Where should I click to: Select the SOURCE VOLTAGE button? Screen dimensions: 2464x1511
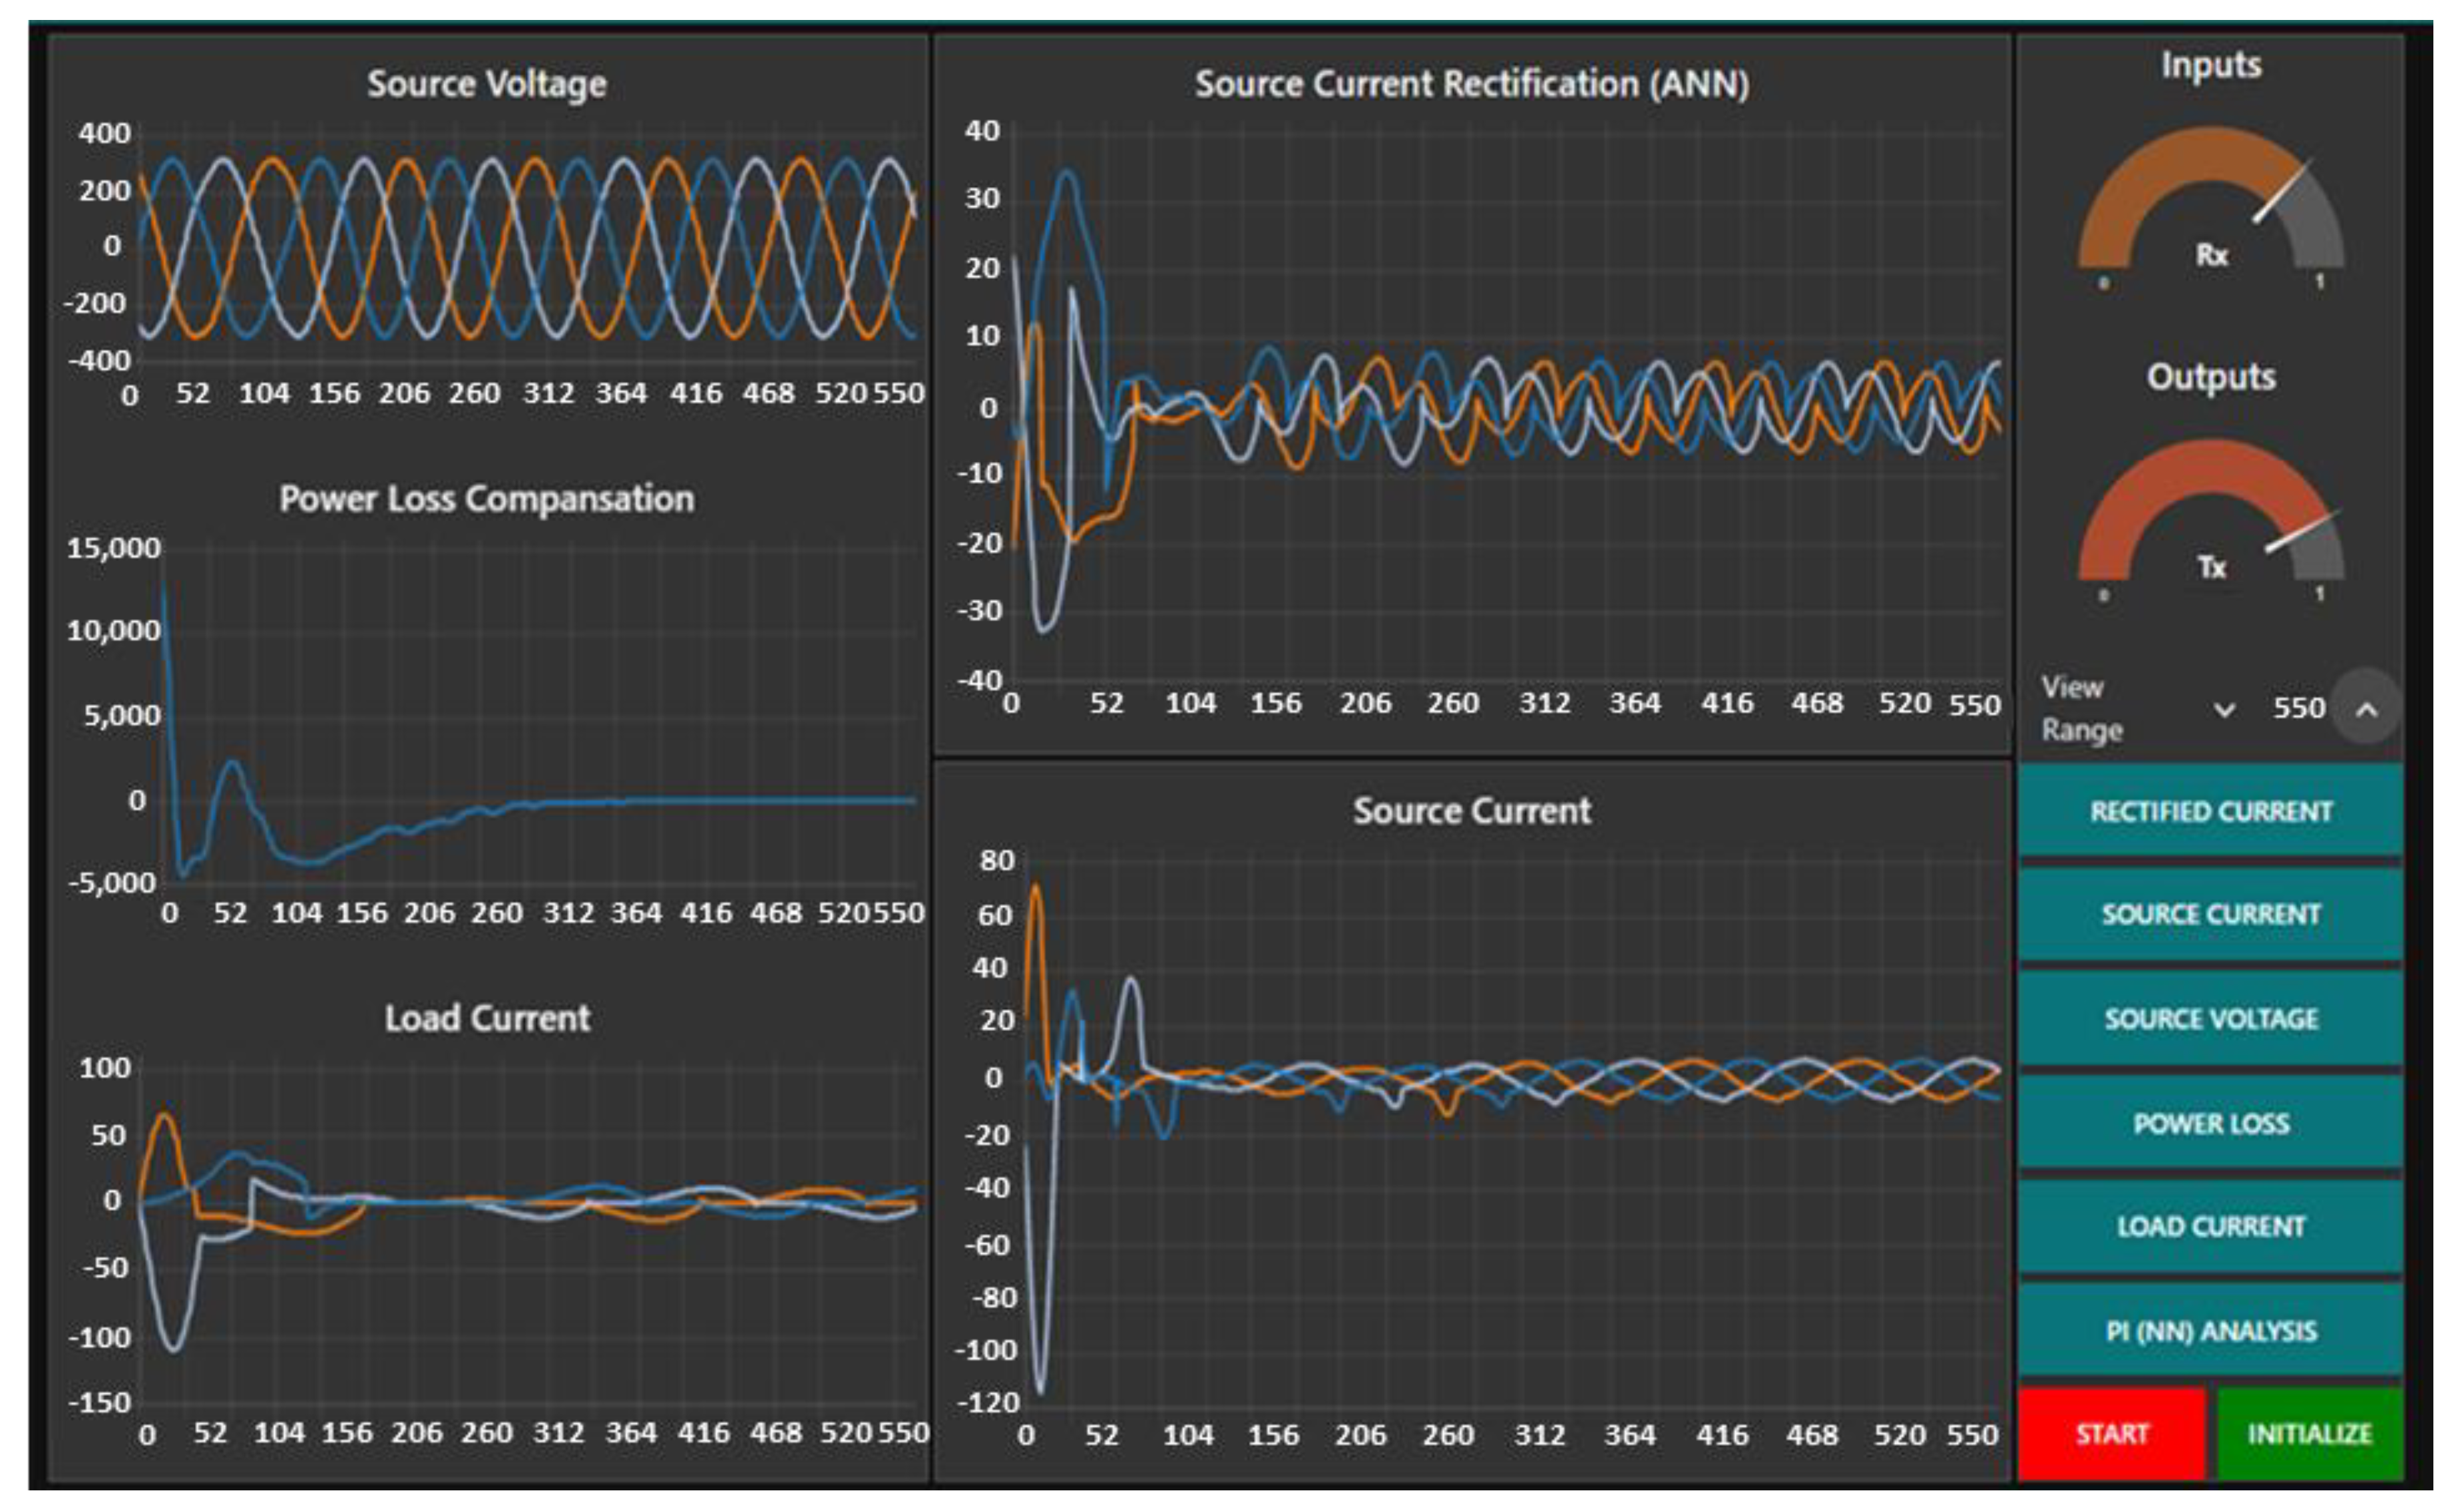2210,1019
